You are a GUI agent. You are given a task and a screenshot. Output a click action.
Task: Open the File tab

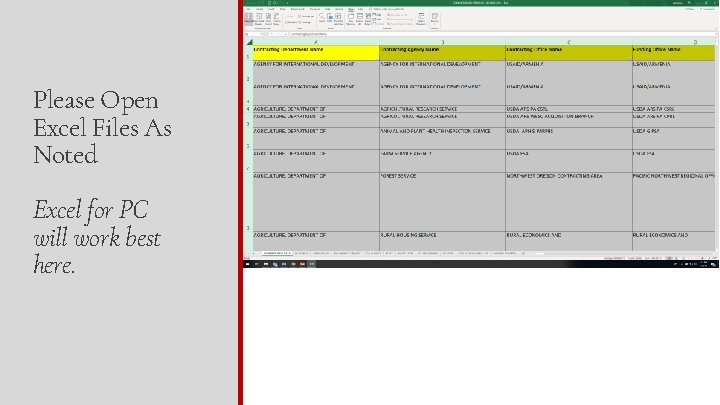coord(248,9)
